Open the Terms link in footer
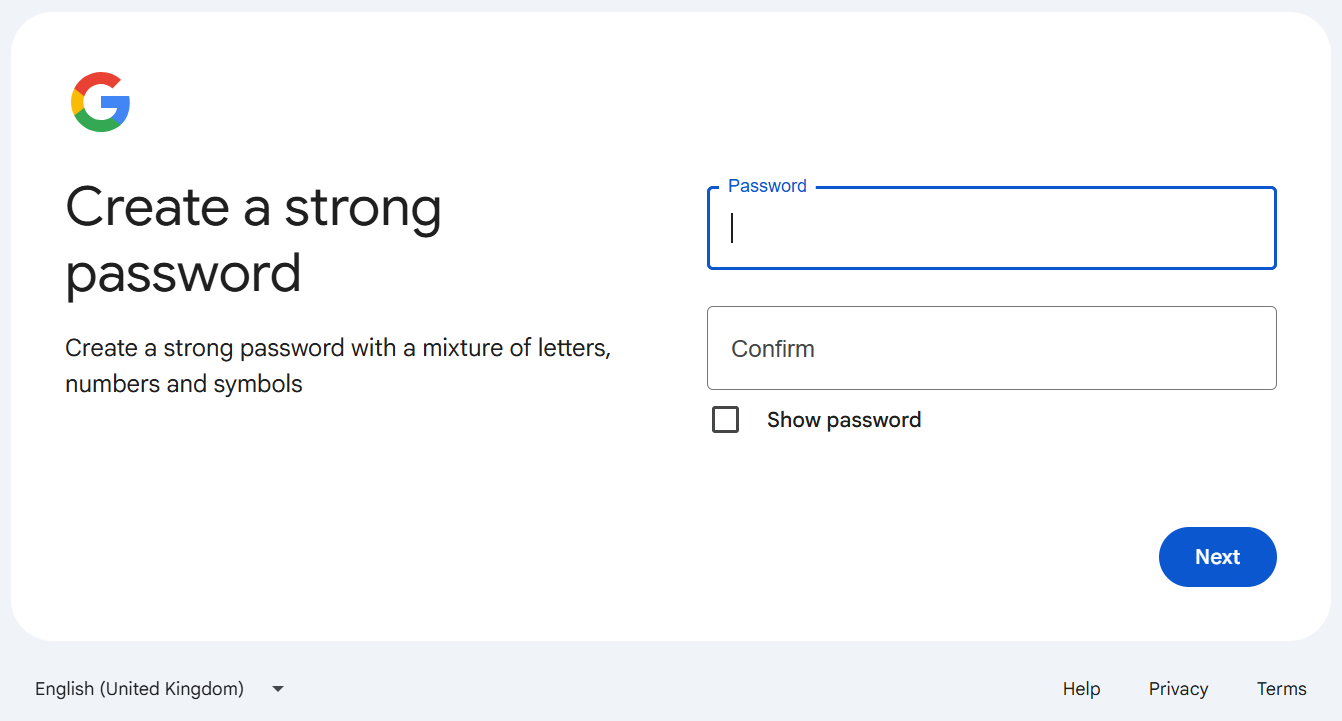The width and height of the screenshot is (1342, 721). click(x=1281, y=689)
